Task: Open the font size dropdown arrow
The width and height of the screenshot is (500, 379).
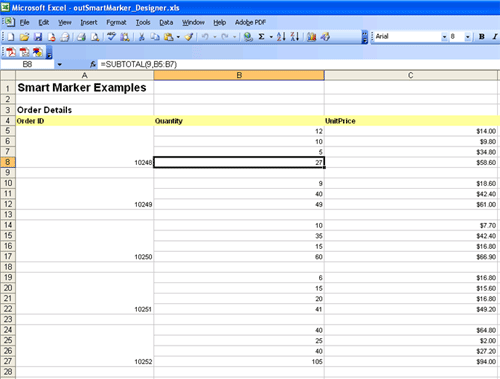Action: coord(468,37)
